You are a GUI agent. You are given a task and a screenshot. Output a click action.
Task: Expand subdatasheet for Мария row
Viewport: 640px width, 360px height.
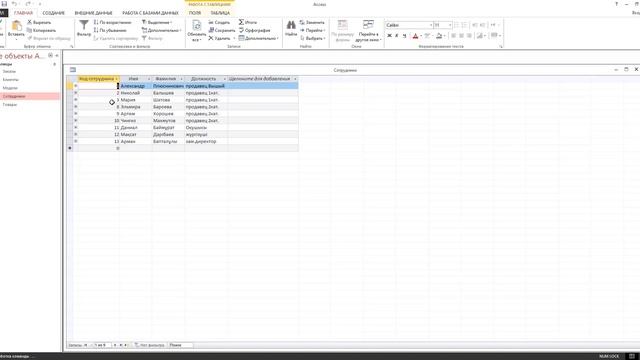[x=76, y=100]
